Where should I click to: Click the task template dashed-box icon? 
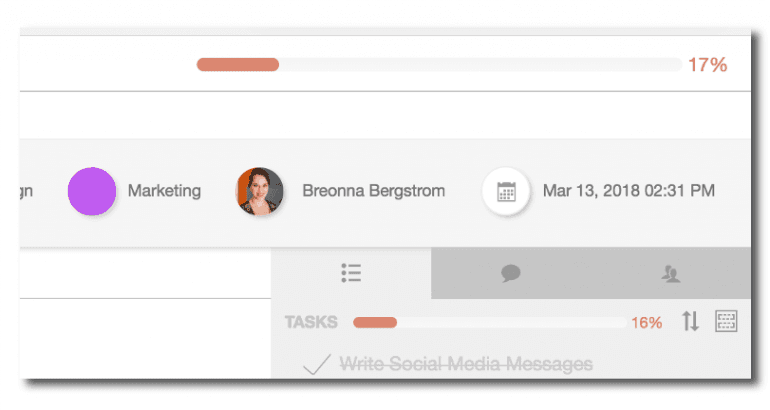click(726, 322)
